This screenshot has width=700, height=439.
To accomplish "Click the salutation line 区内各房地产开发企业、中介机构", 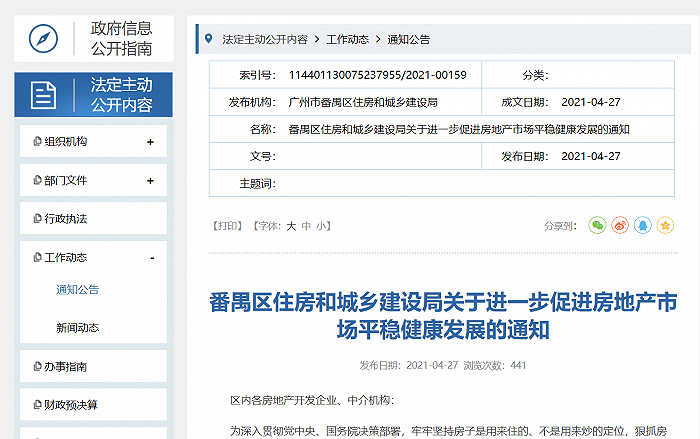I will [x=312, y=400].
